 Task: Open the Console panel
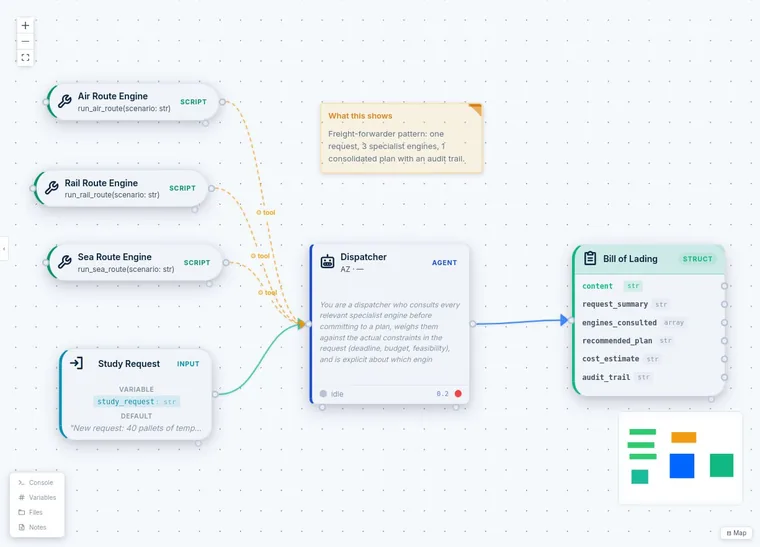point(36,483)
